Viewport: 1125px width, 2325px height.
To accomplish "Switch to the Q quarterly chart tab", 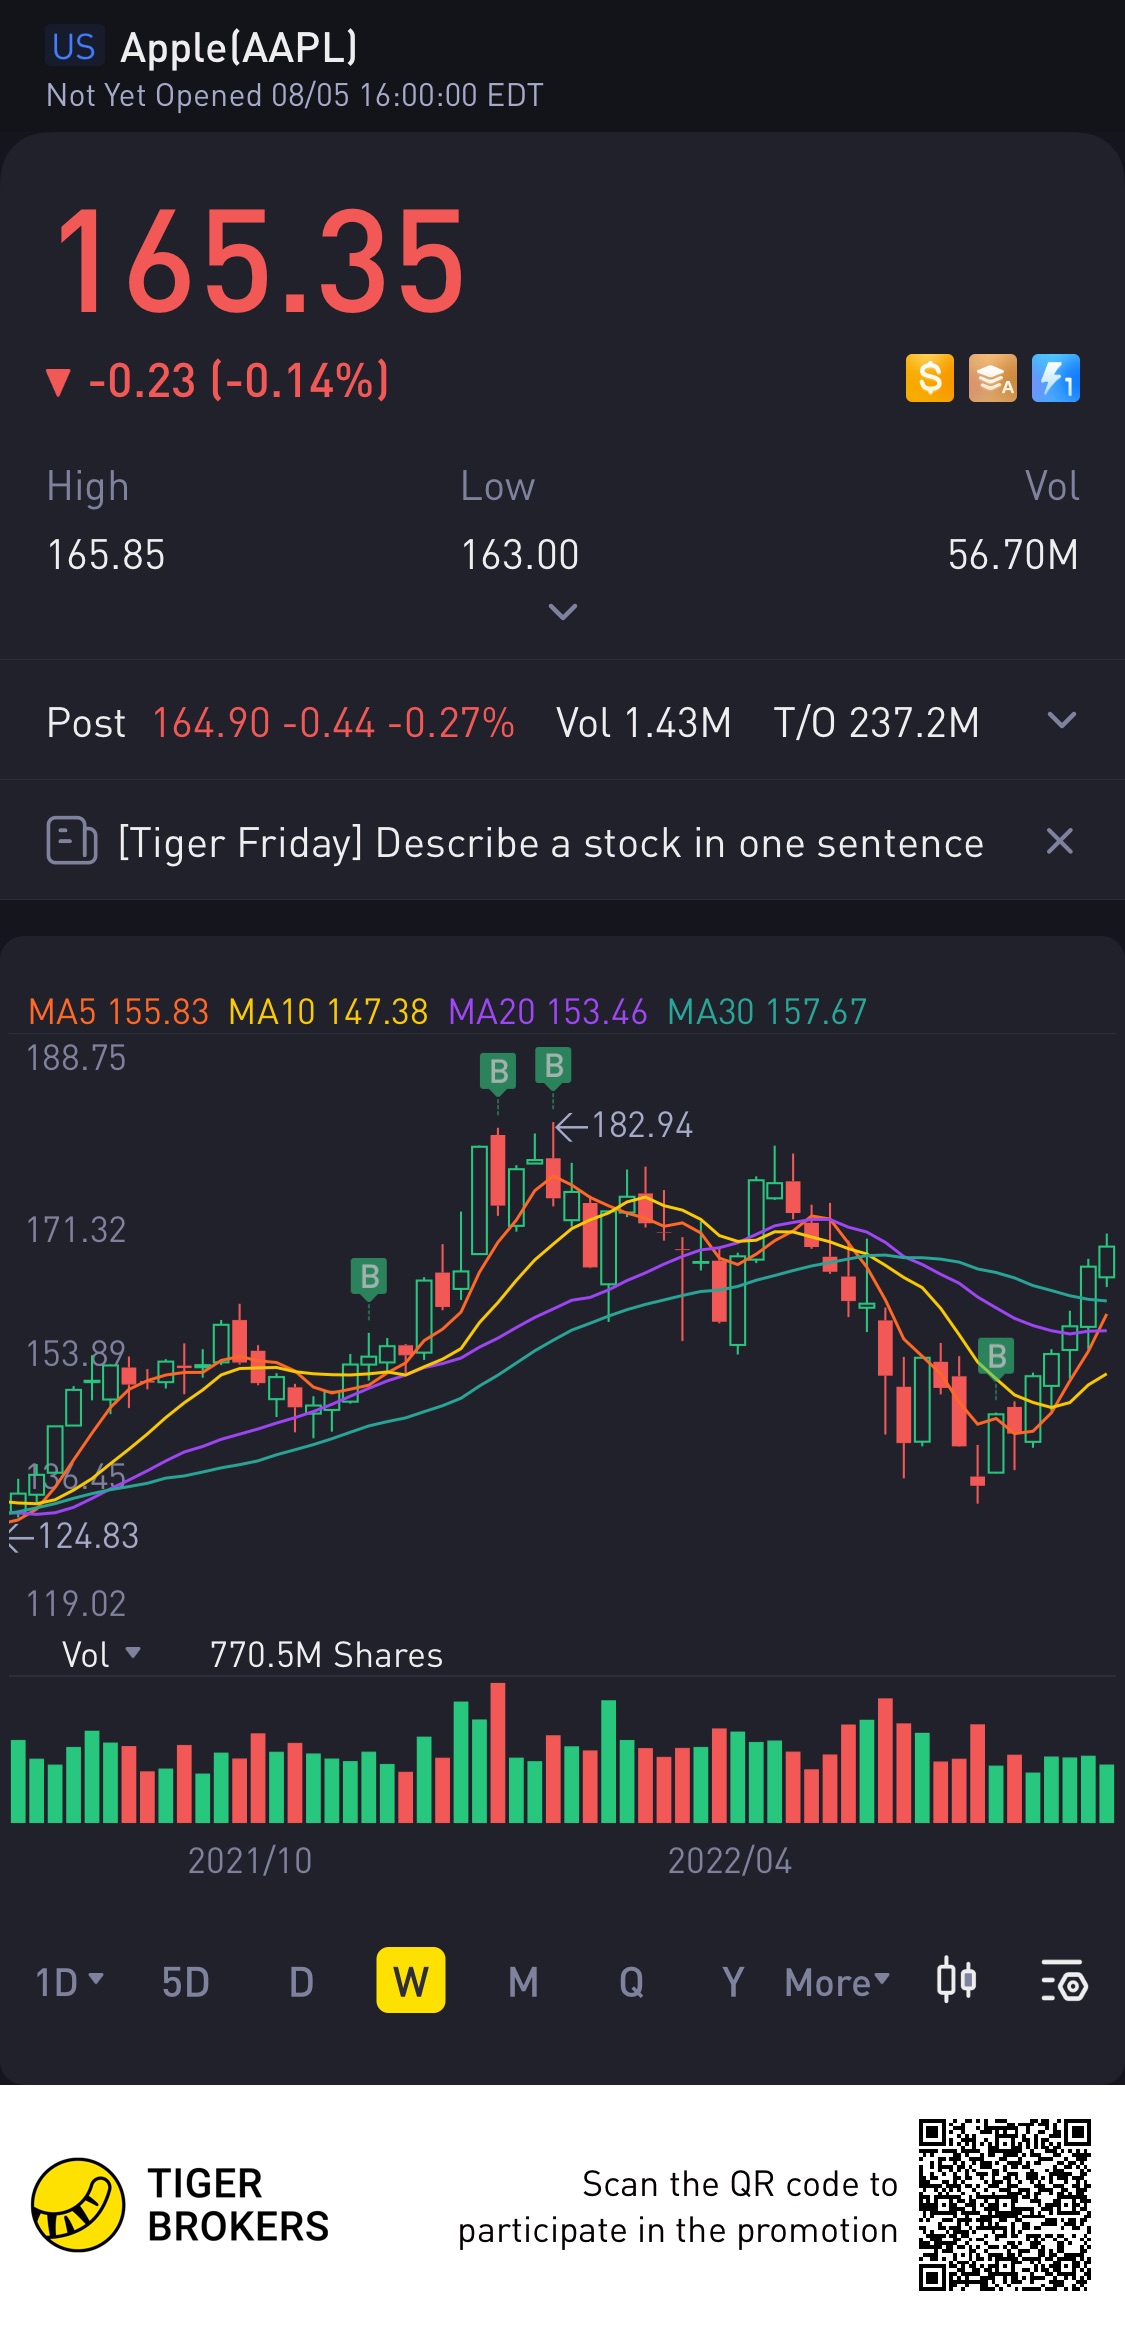I will pyautogui.click(x=631, y=1982).
